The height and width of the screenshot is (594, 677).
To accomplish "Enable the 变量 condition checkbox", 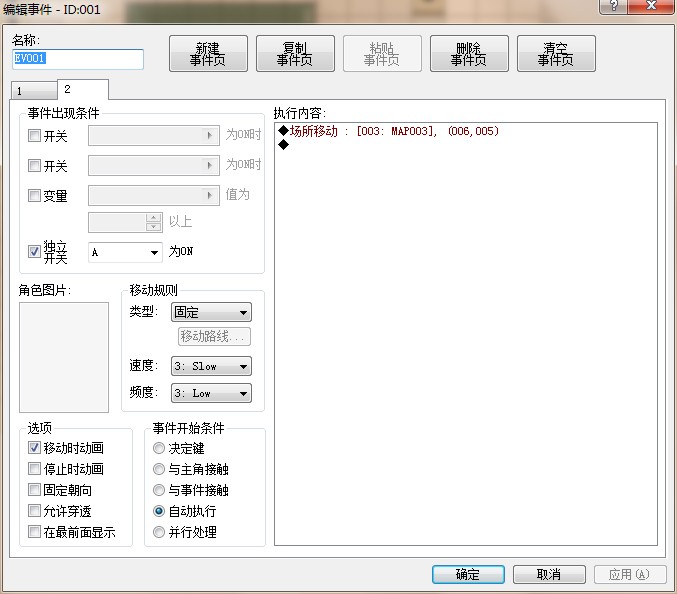I will point(34,196).
